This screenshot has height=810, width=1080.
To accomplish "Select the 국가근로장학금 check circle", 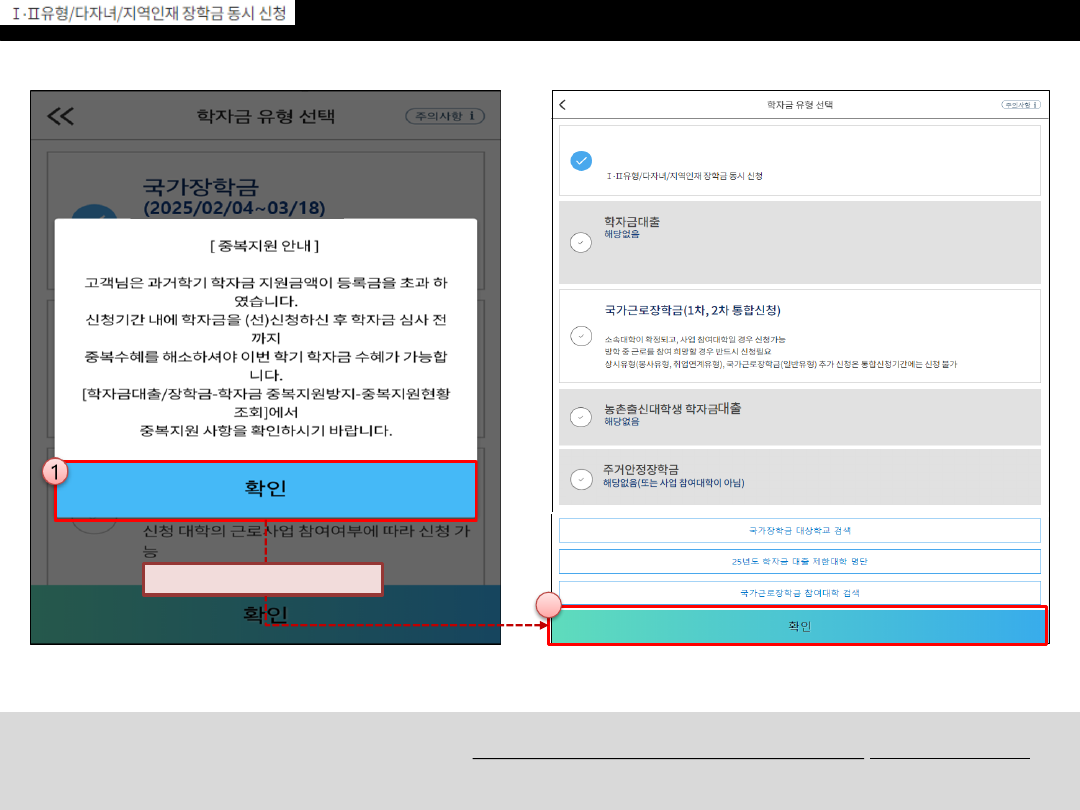I will pyautogui.click(x=580, y=336).
